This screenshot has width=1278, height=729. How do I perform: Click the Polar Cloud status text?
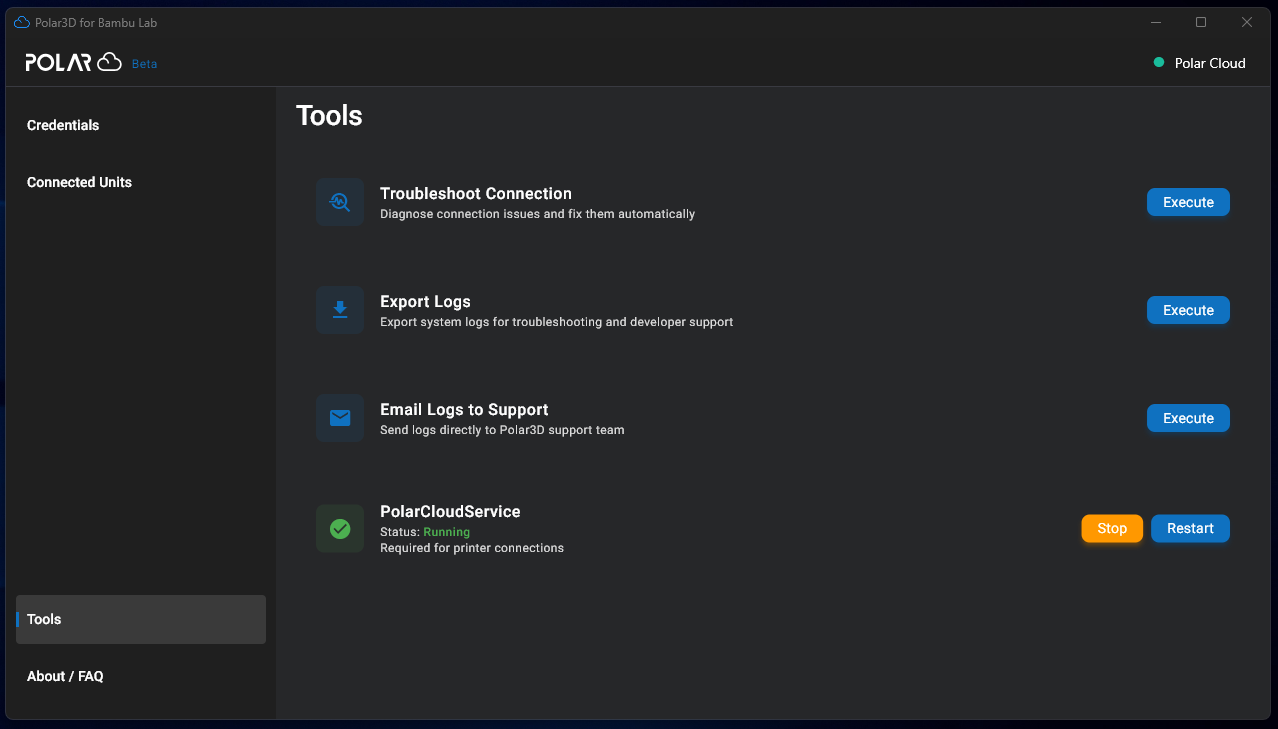1209,63
